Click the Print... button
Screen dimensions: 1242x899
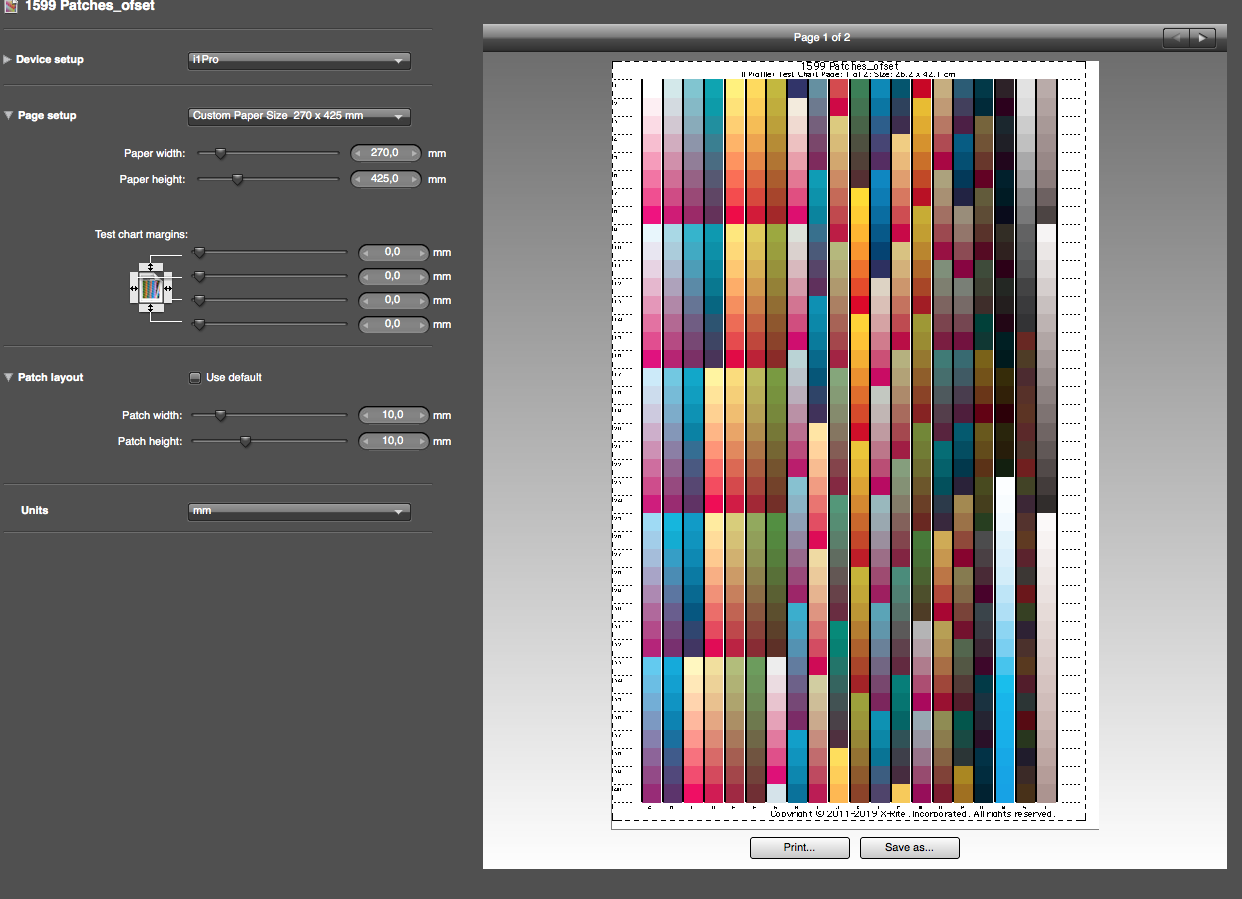click(x=799, y=848)
